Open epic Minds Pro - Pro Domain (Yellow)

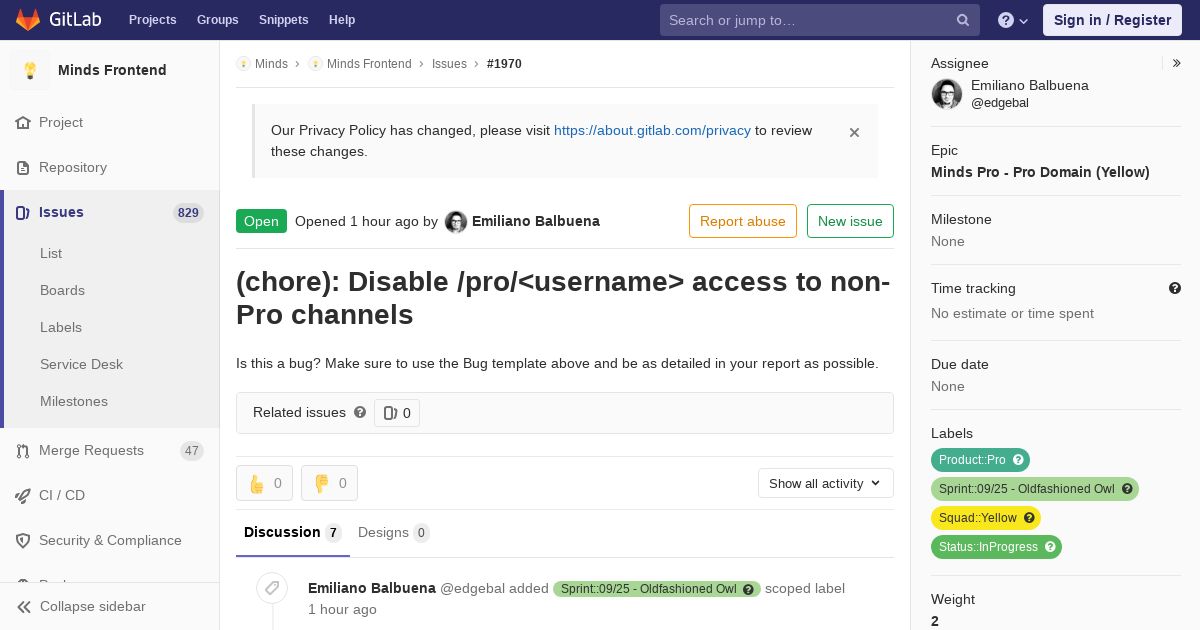click(x=1040, y=172)
